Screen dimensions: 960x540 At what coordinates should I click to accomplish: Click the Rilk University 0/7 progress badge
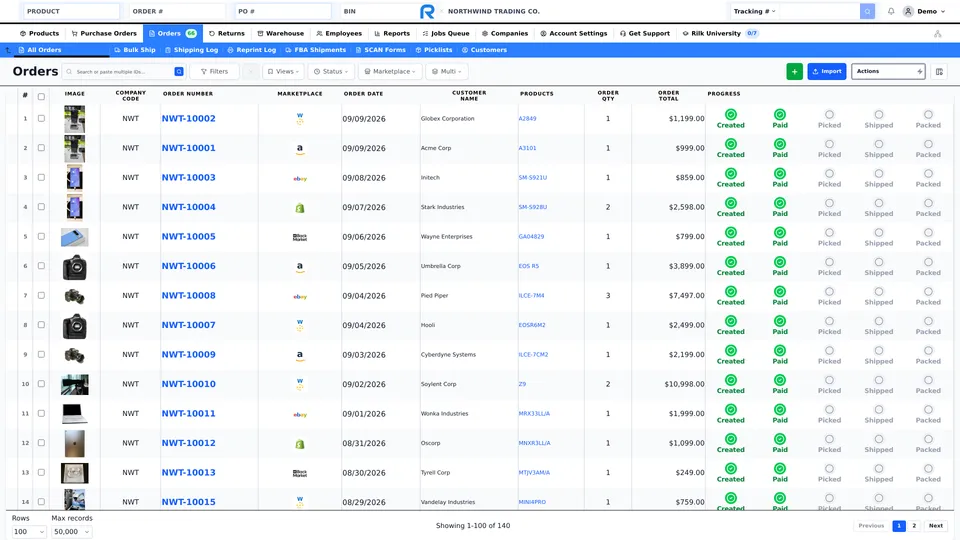click(752, 34)
